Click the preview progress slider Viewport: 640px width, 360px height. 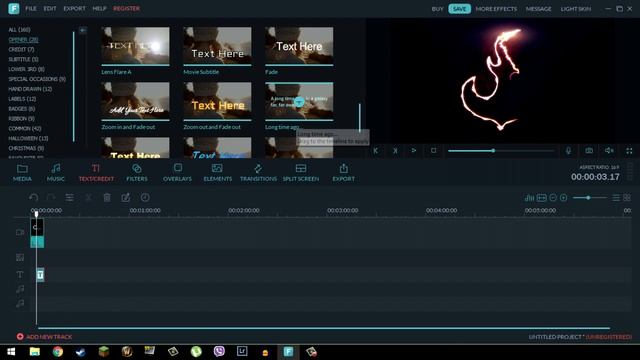[x=501, y=151]
